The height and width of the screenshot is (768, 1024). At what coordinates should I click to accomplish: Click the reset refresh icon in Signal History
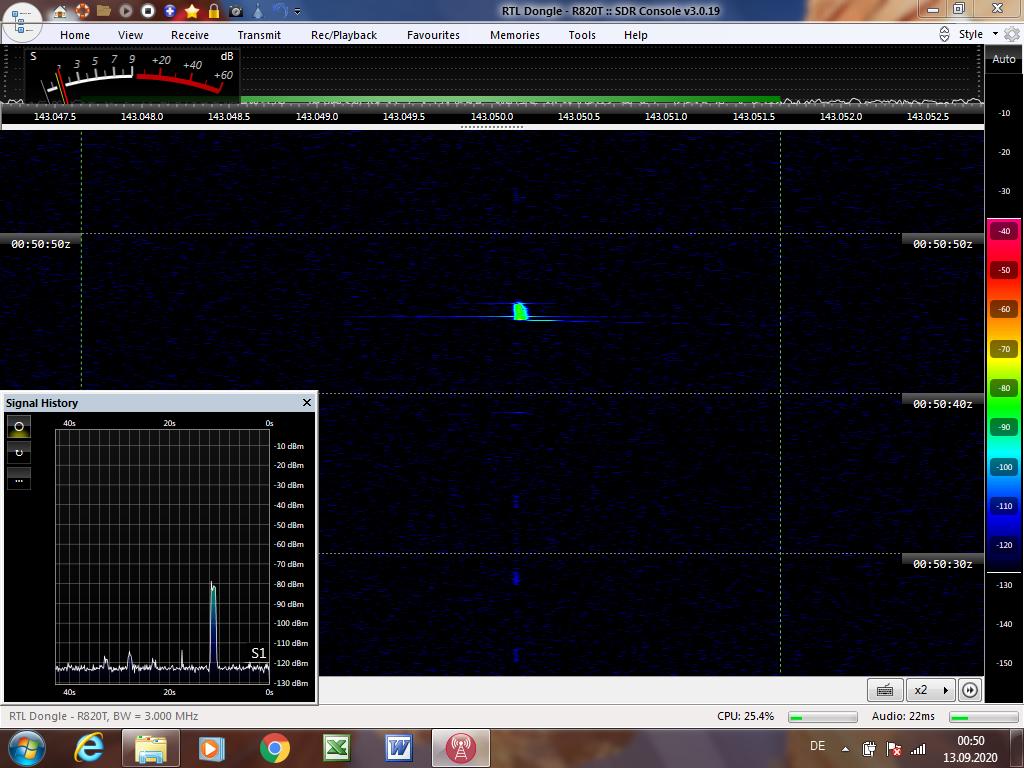click(x=19, y=453)
